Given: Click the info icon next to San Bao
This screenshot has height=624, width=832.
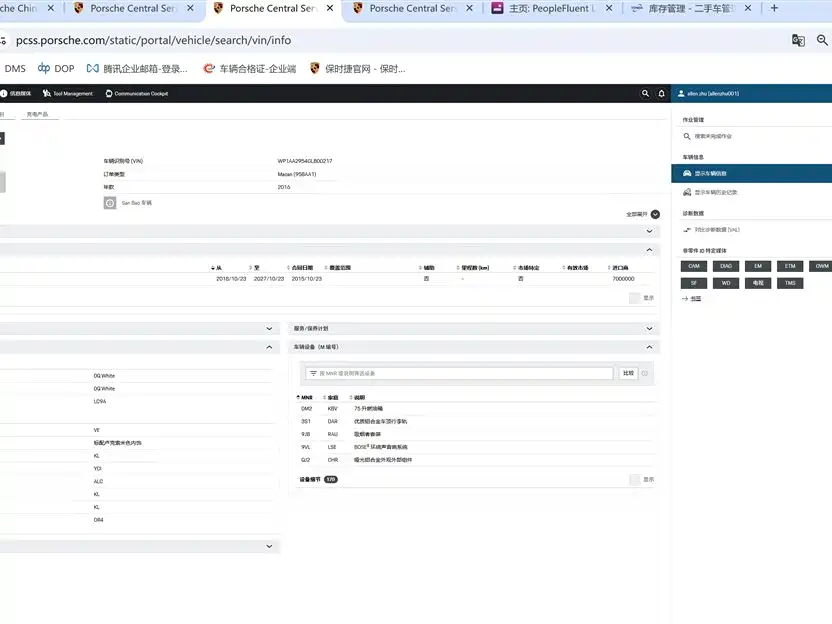Looking at the screenshot, I should [x=110, y=203].
